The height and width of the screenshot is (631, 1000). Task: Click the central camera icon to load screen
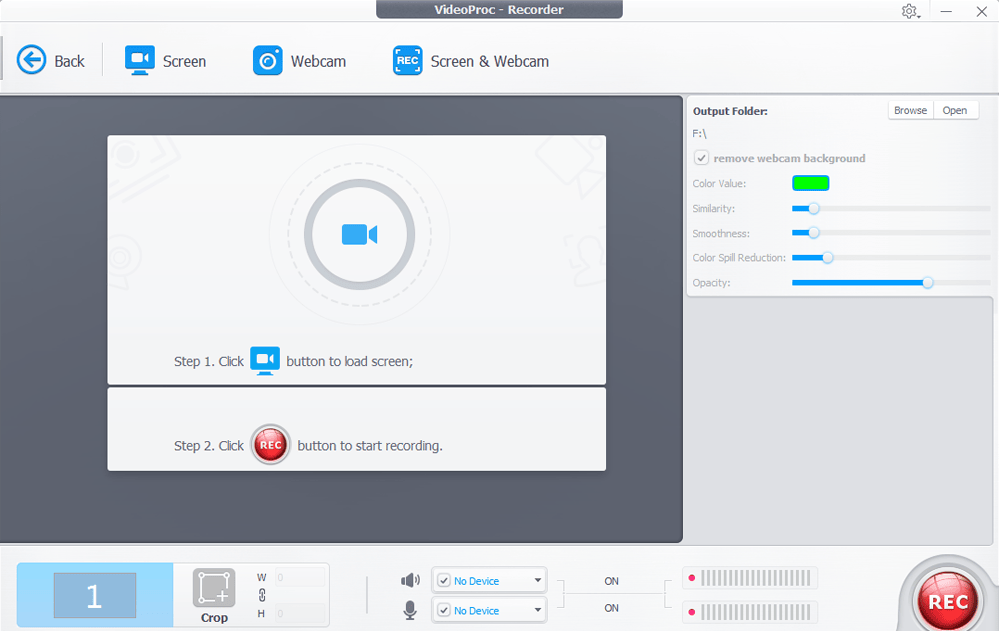click(357, 233)
